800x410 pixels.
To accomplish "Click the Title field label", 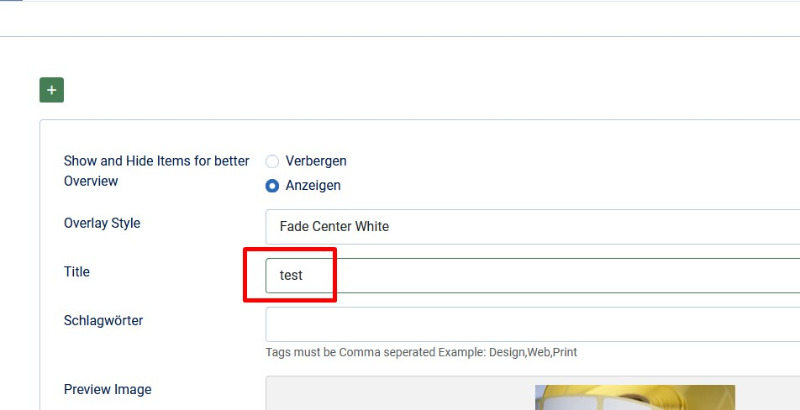I will [x=77, y=272].
